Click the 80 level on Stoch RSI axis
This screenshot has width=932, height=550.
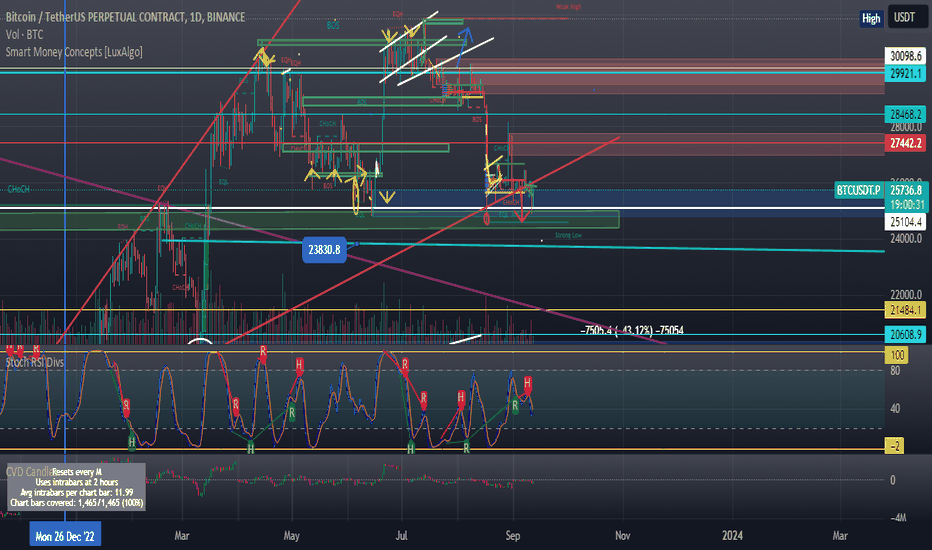[895, 370]
